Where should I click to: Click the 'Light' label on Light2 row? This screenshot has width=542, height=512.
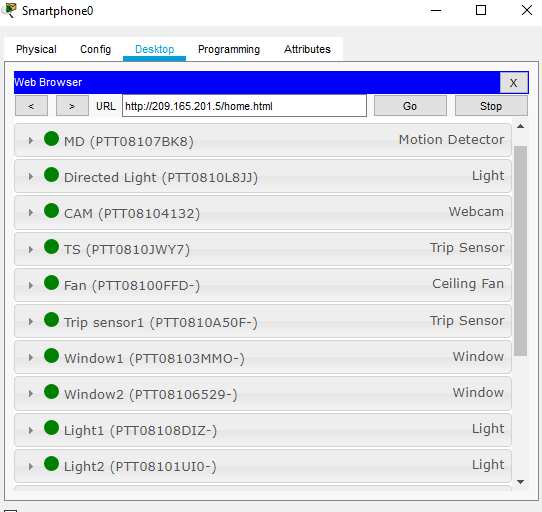488,465
